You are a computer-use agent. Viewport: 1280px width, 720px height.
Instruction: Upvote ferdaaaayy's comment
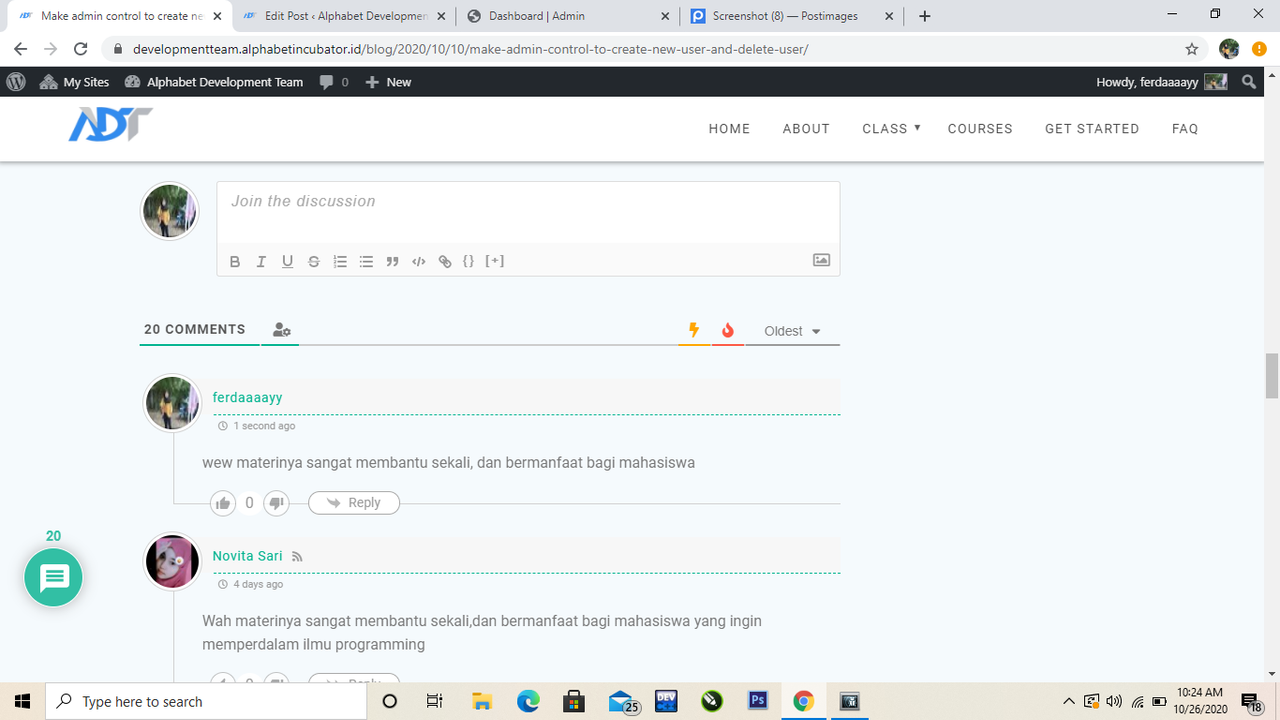(x=223, y=503)
